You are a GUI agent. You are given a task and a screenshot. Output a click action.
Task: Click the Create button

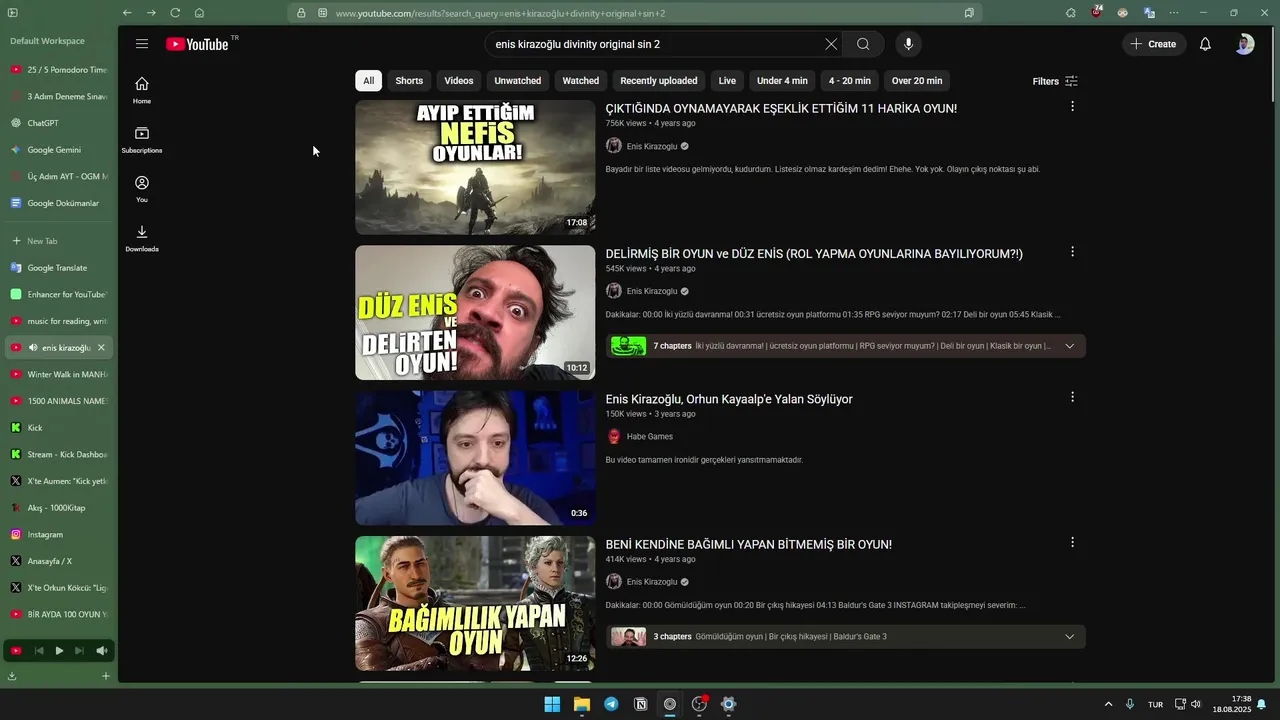1153,44
